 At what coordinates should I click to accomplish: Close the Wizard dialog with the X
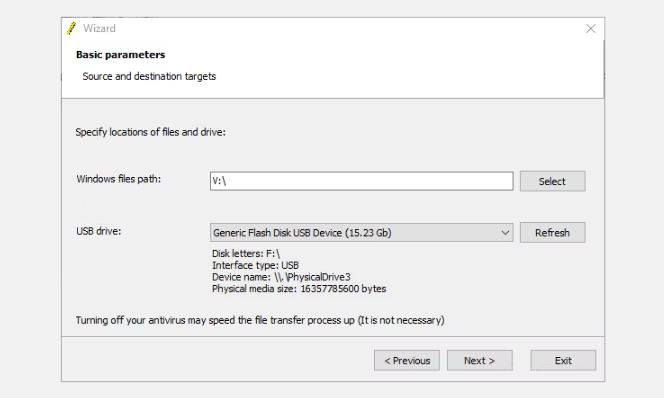tap(590, 28)
